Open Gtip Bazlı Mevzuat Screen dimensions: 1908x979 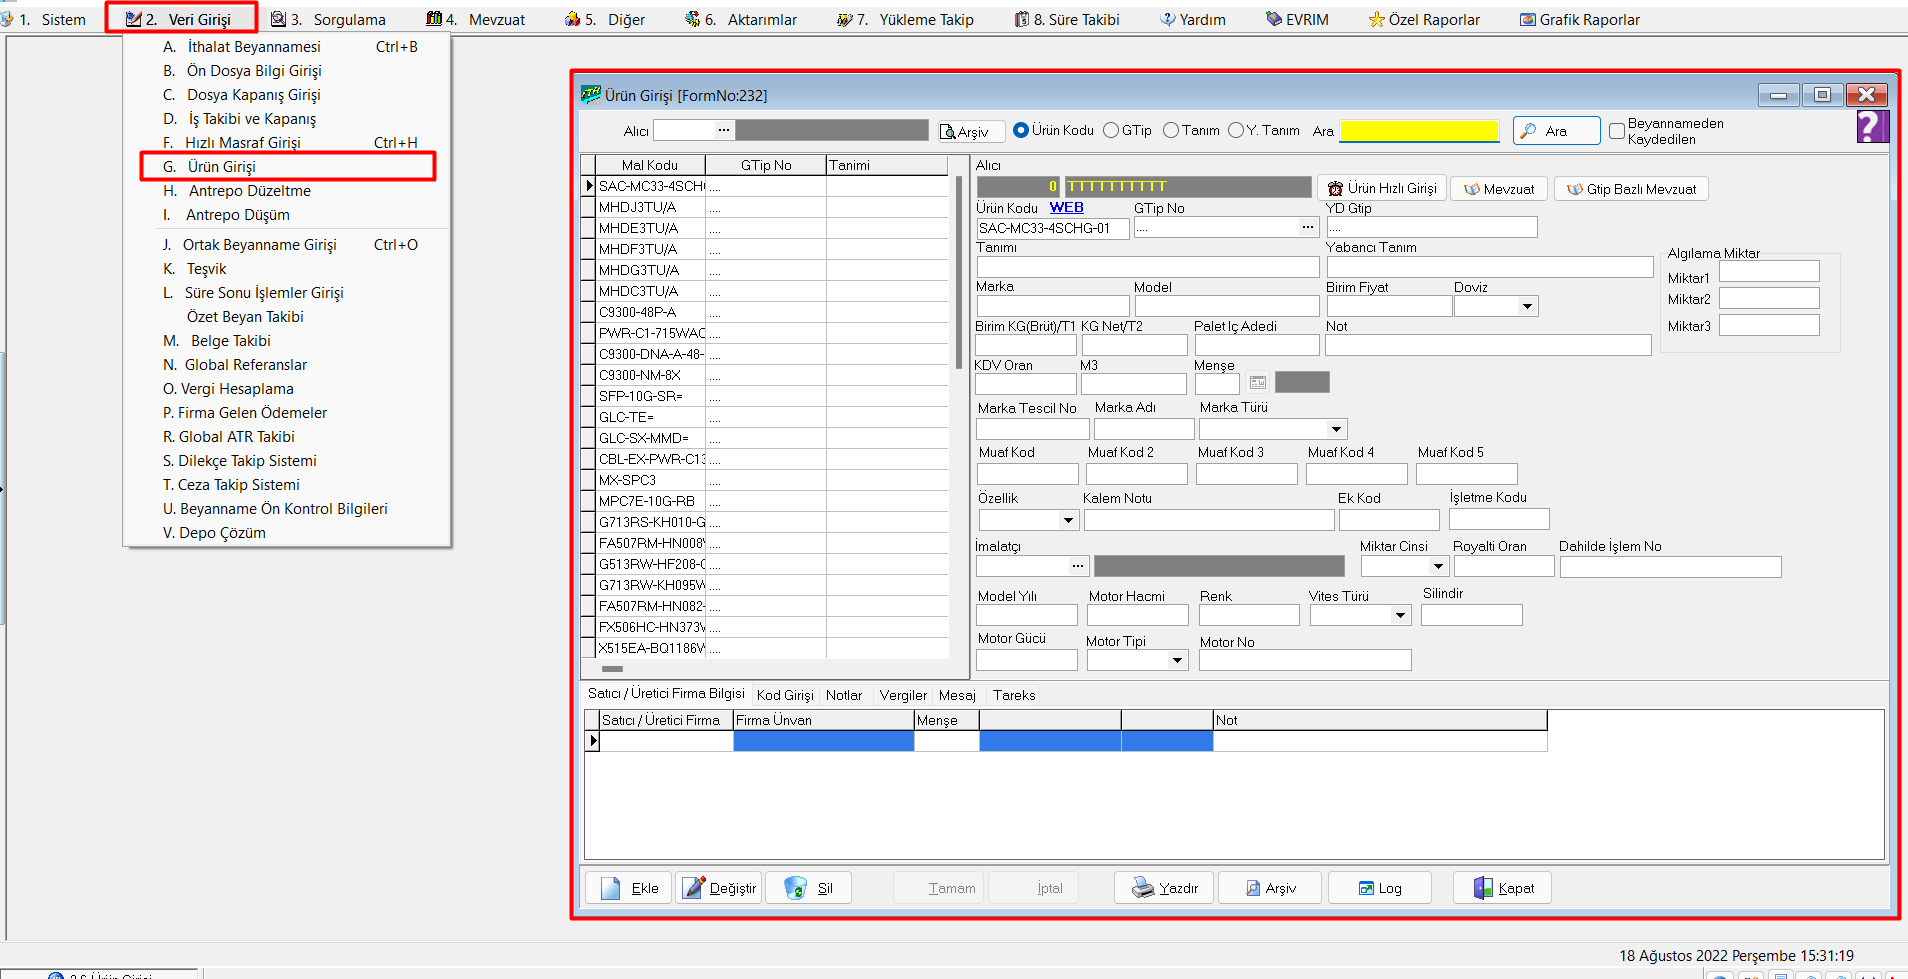click(1631, 189)
